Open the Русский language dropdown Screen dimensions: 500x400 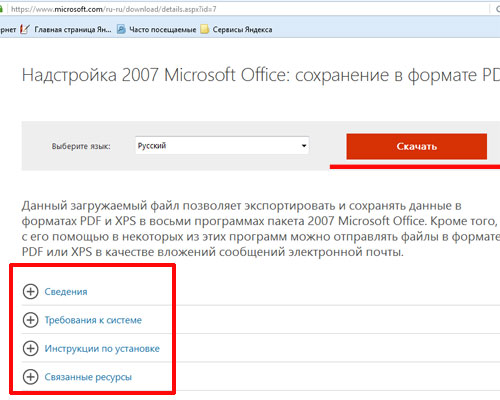click(222, 145)
